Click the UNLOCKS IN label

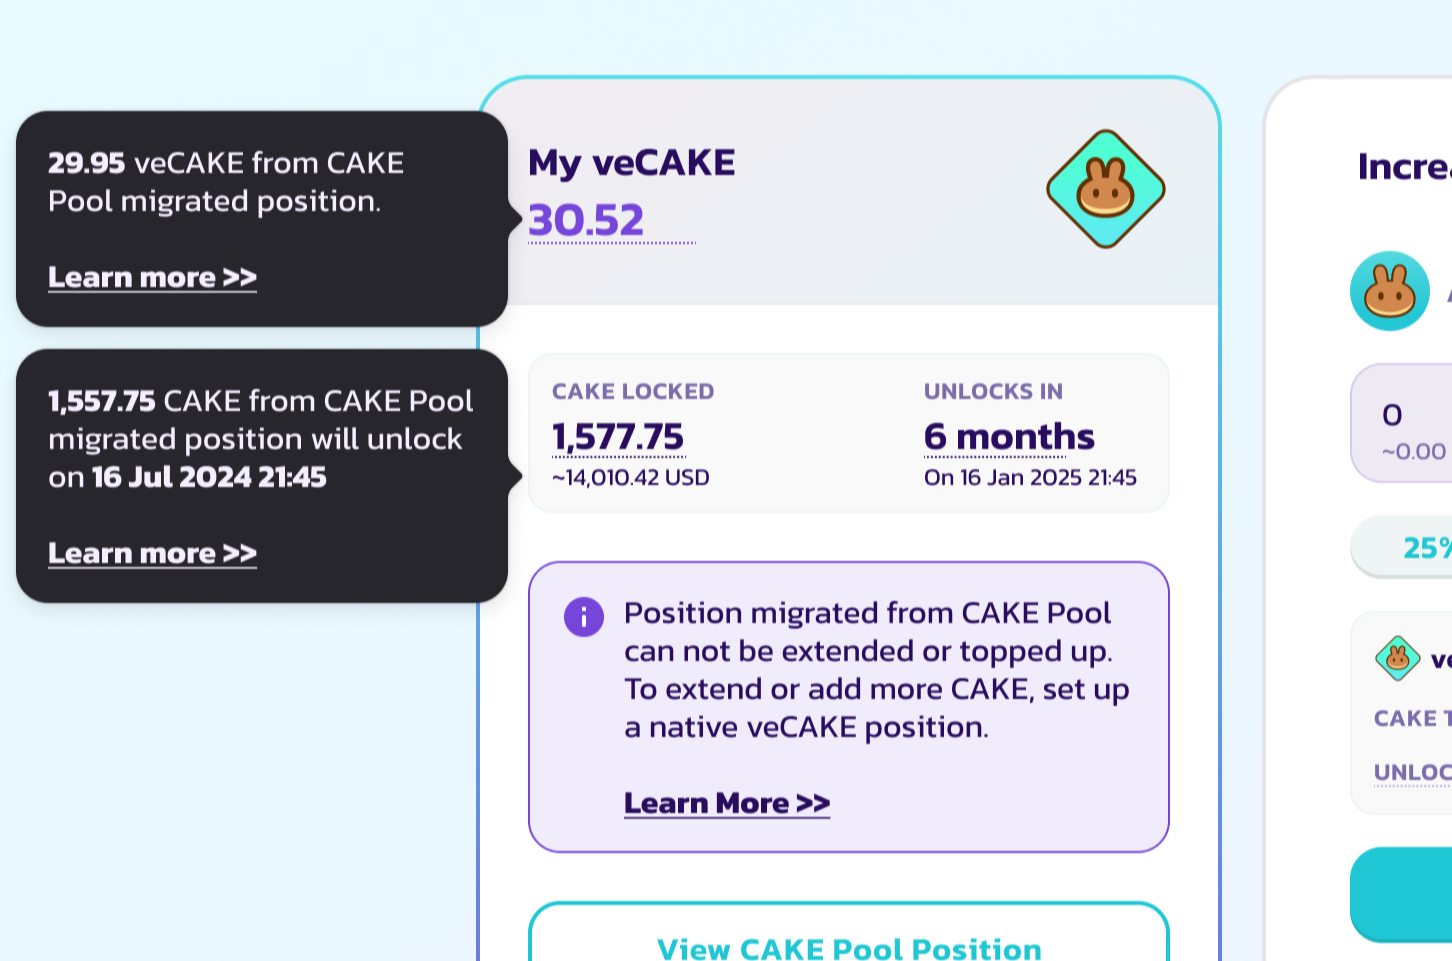tap(993, 391)
